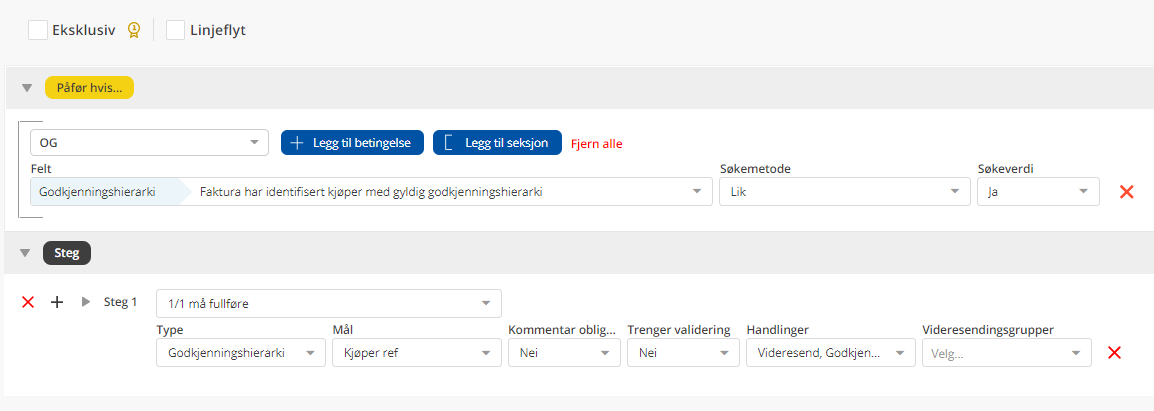Open the Type dropdown with Godkjenningshierarki
Image resolution: width=1154 pixels, height=411 pixels.
coord(240,353)
